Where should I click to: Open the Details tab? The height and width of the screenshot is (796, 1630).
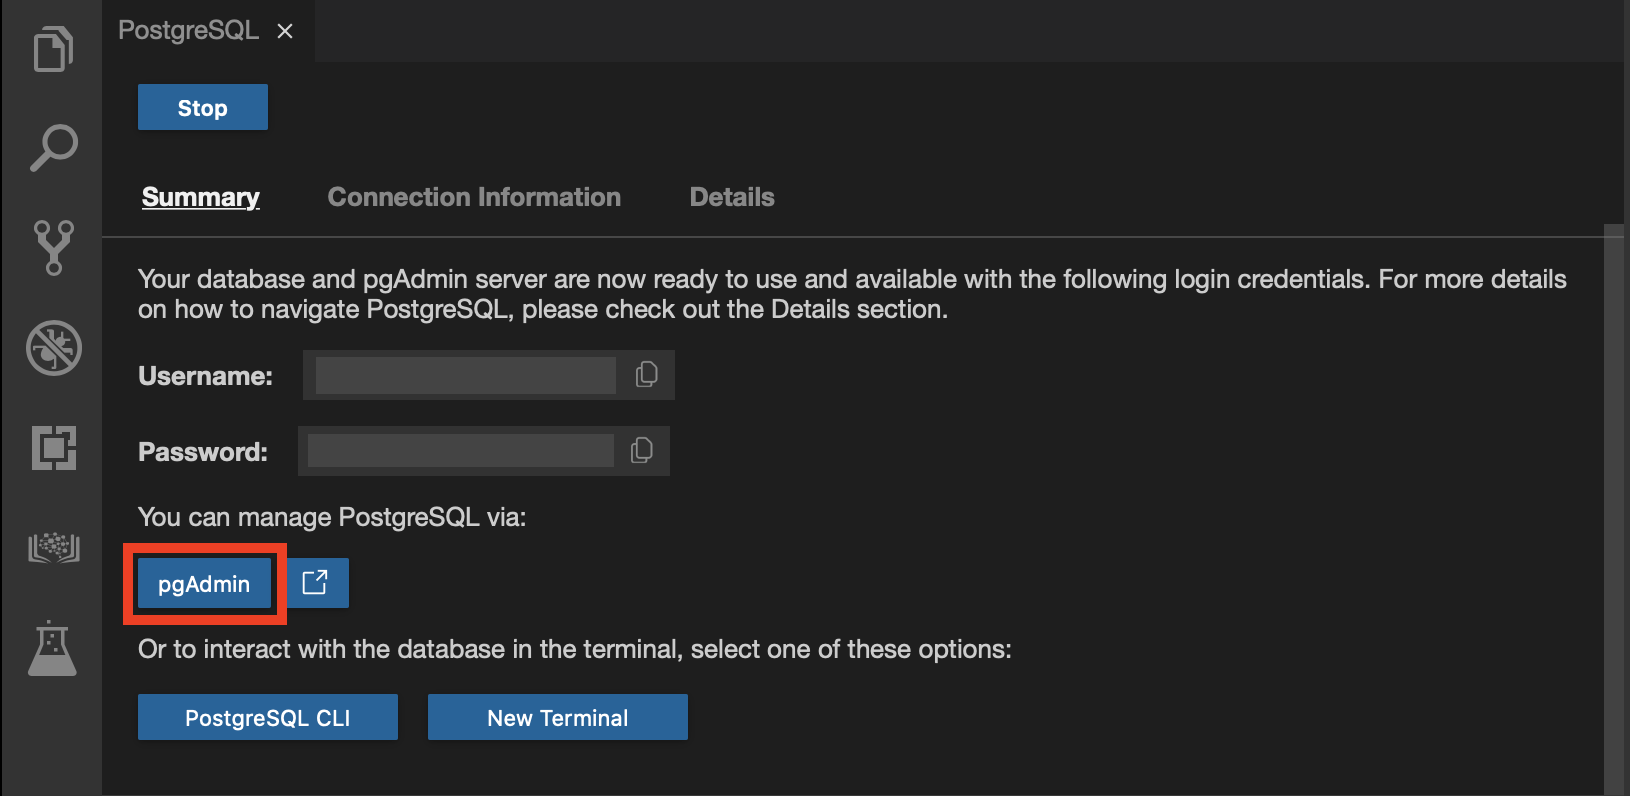[x=732, y=197]
